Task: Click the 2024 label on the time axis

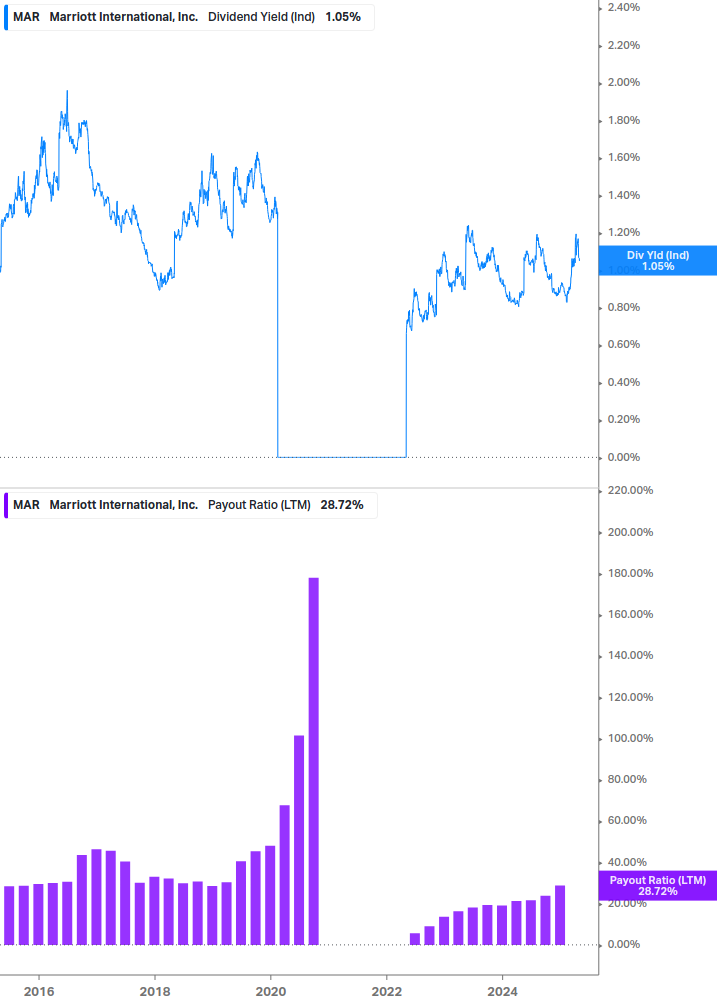Action: click(x=502, y=992)
